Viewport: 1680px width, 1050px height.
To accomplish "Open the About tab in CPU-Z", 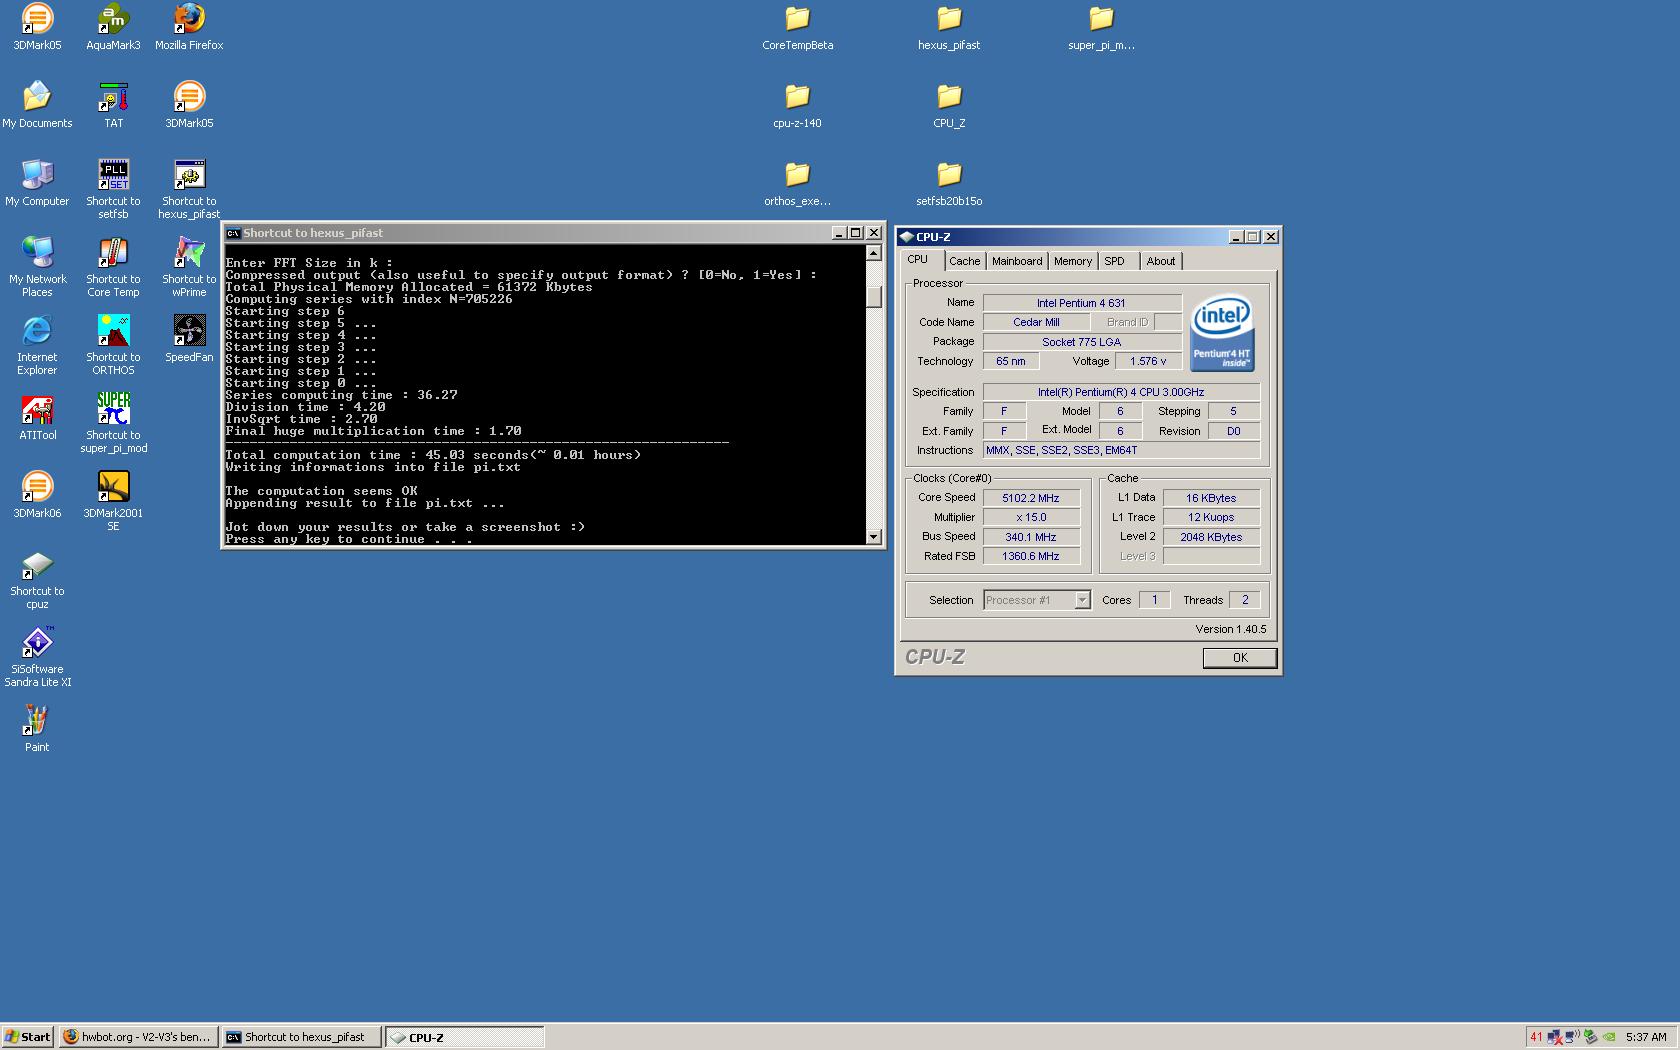I will (1161, 261).
